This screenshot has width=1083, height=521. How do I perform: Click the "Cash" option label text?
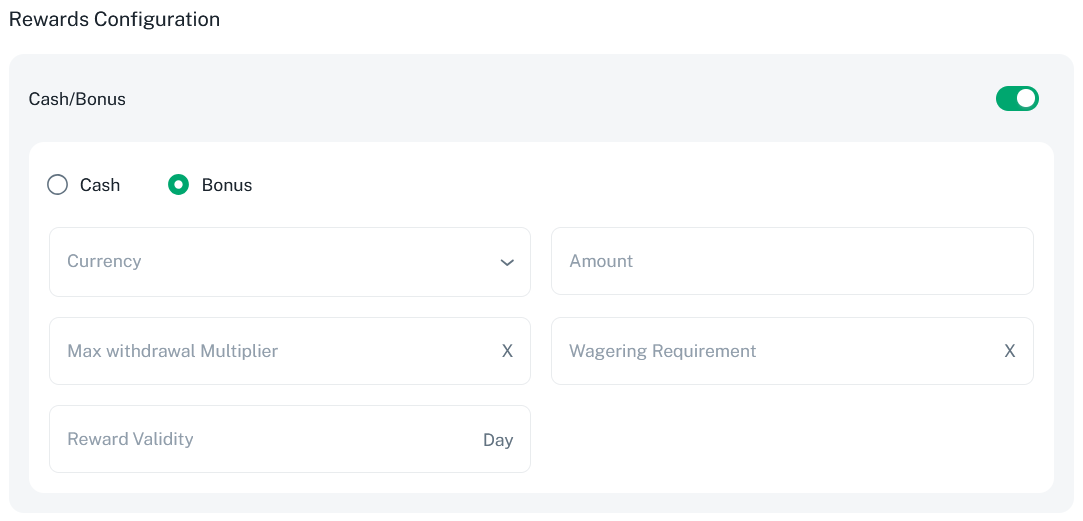tap(100, 185)
